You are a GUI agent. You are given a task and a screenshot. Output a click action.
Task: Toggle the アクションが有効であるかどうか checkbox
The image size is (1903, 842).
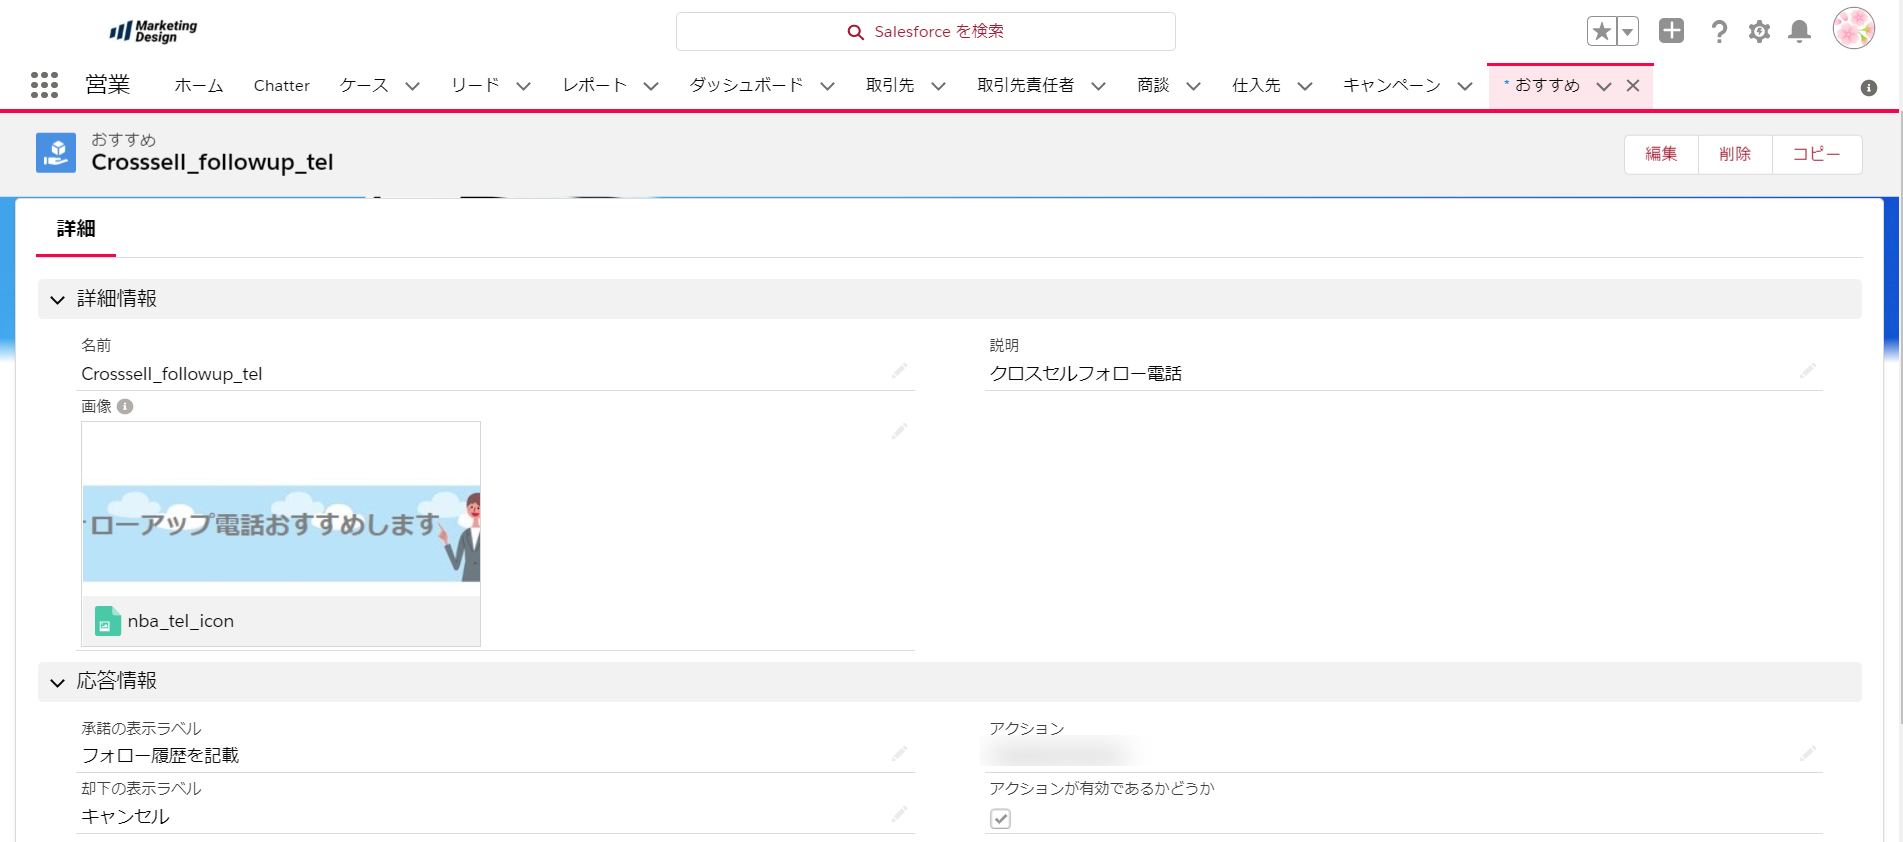(x=1000, y=819)
